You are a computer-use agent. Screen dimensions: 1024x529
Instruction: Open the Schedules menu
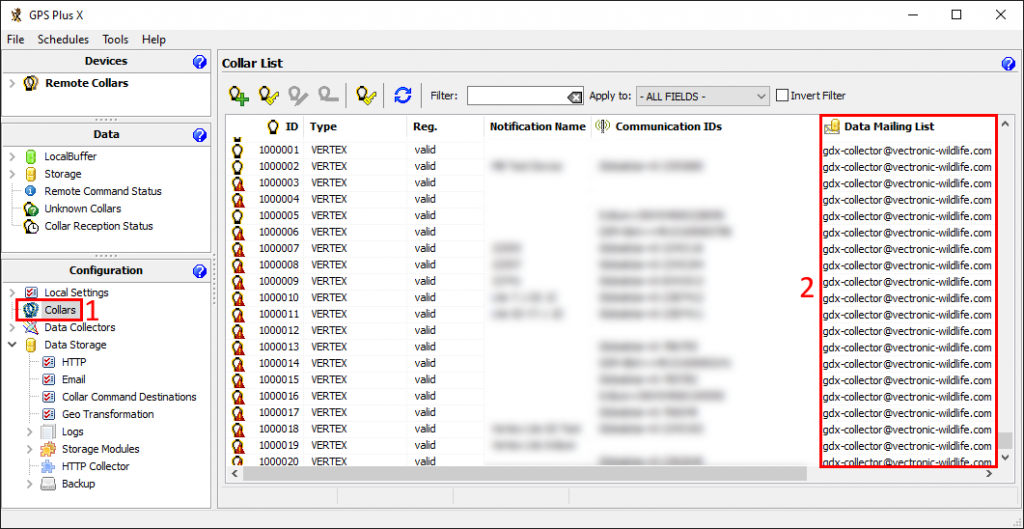point(63,39)
